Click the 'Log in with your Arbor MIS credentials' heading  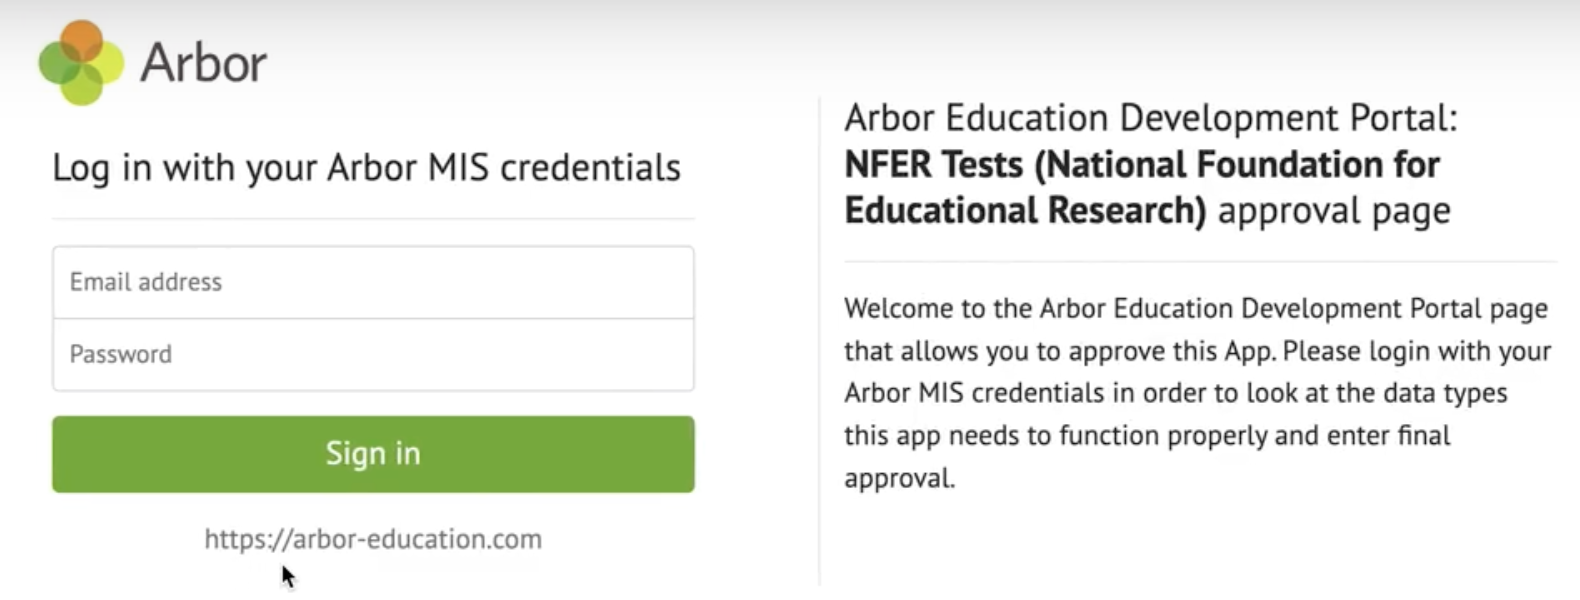(366, 168)
